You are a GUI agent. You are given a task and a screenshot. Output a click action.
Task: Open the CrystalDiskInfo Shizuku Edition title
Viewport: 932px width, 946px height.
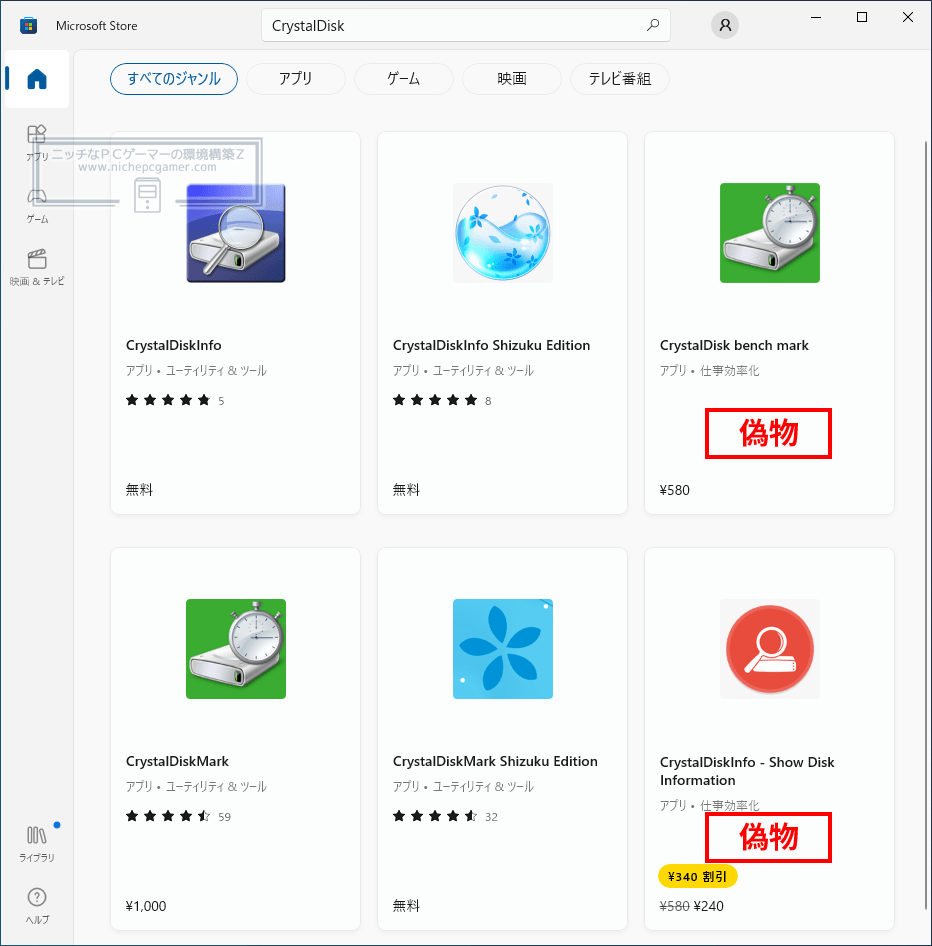click(492, 346)
